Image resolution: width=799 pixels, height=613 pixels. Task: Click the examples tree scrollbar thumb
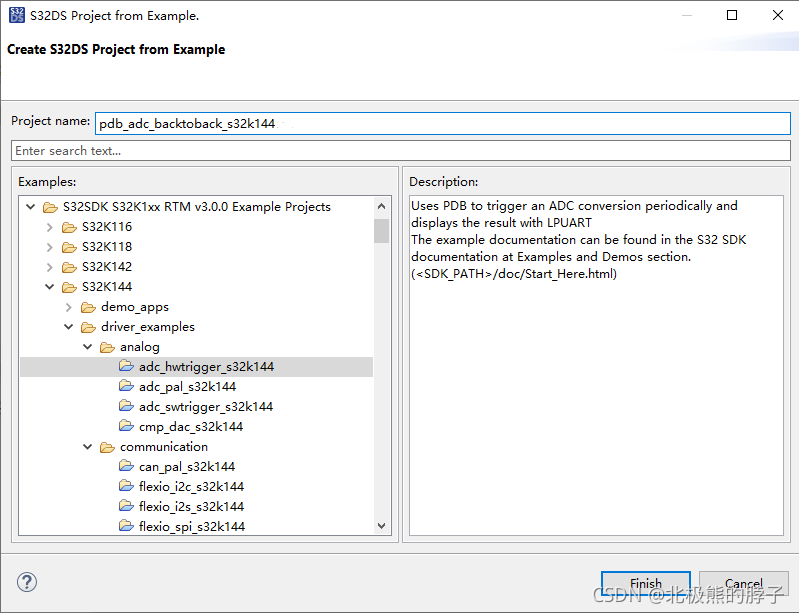[x=381, y=231]
